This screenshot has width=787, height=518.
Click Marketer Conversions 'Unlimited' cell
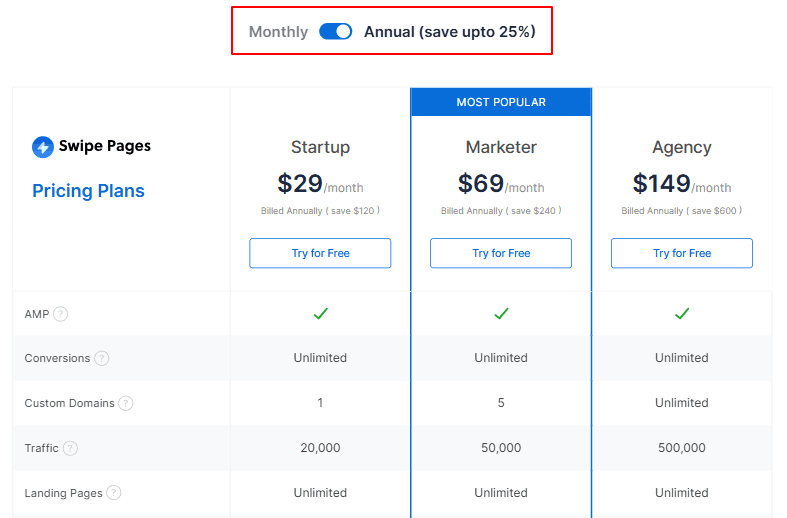tap(501, 358)
